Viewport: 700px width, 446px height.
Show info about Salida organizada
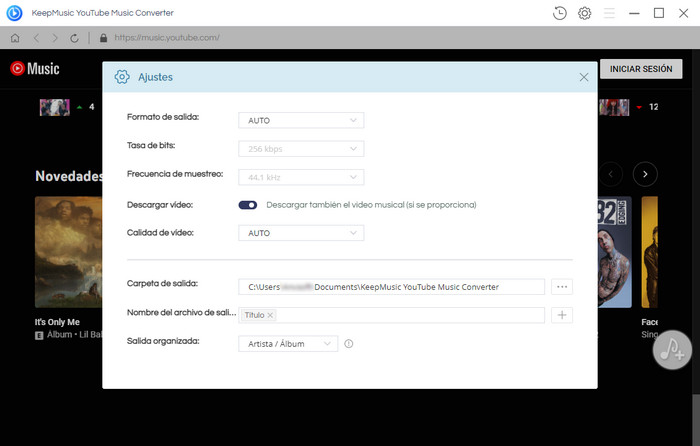tap(349, 344)
